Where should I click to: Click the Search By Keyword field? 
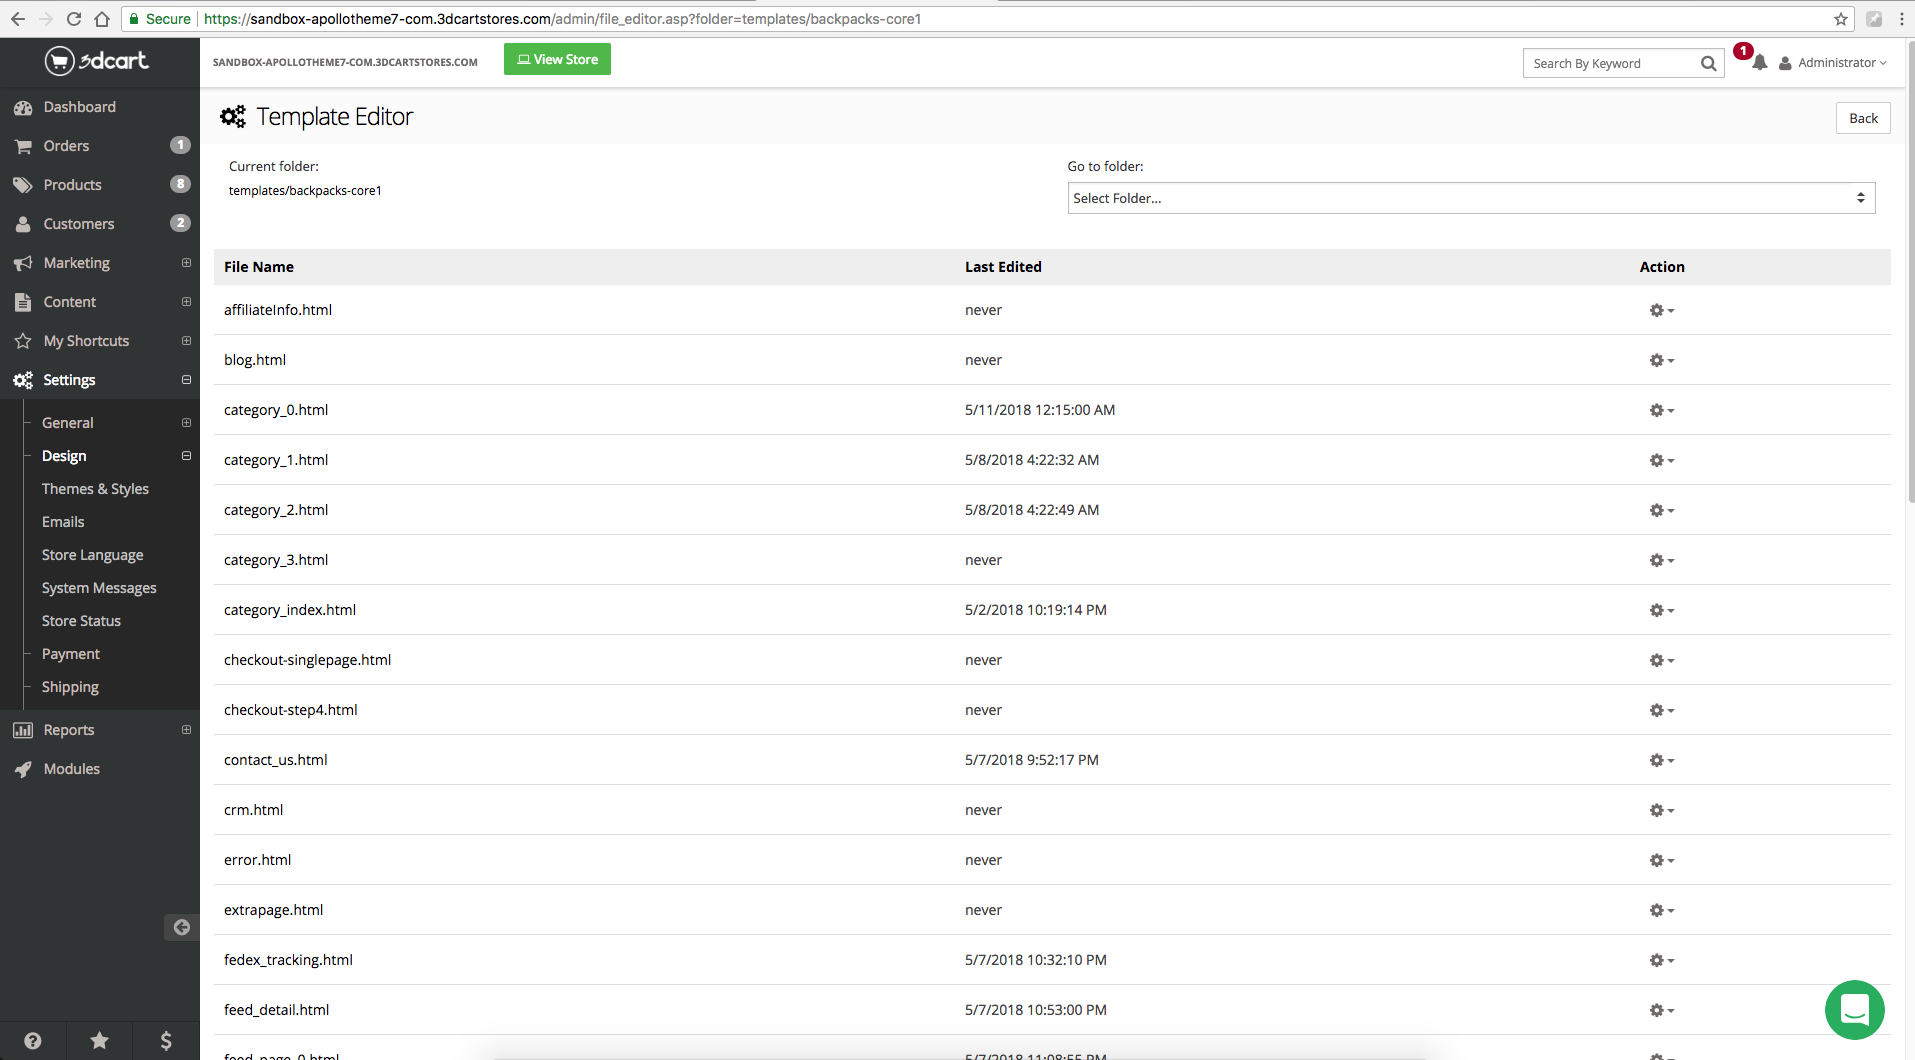click(x=1612, y=63)
